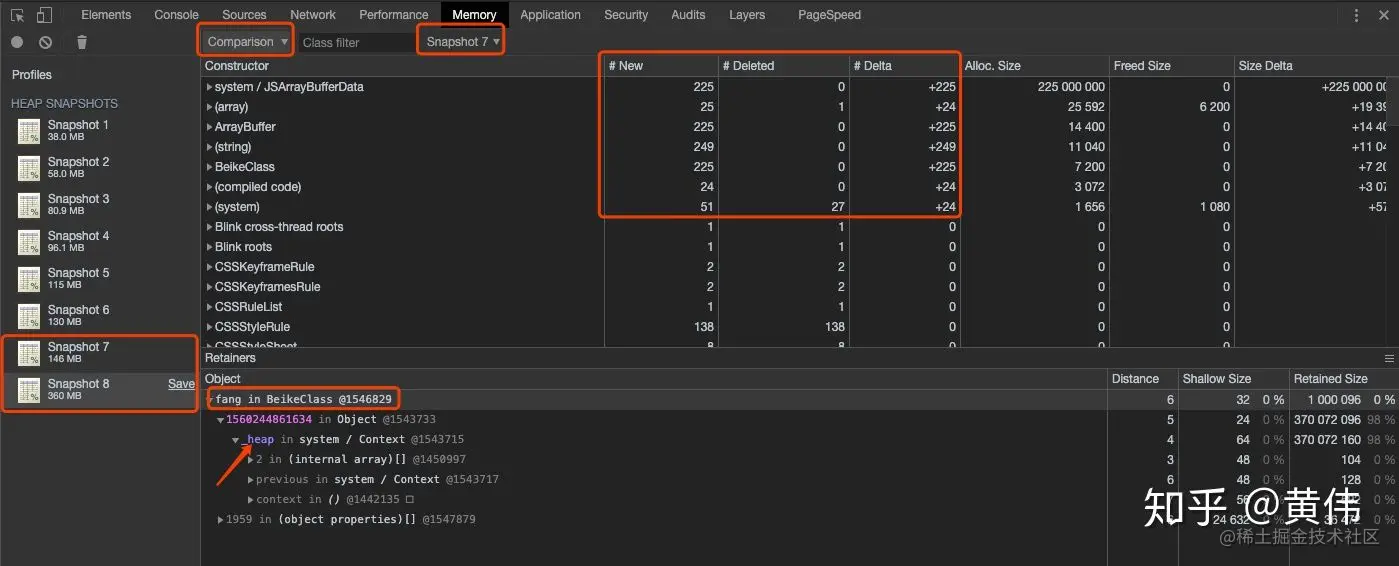
Task: Open the Comparison view dropdown
Action: [x=247, y=42]
